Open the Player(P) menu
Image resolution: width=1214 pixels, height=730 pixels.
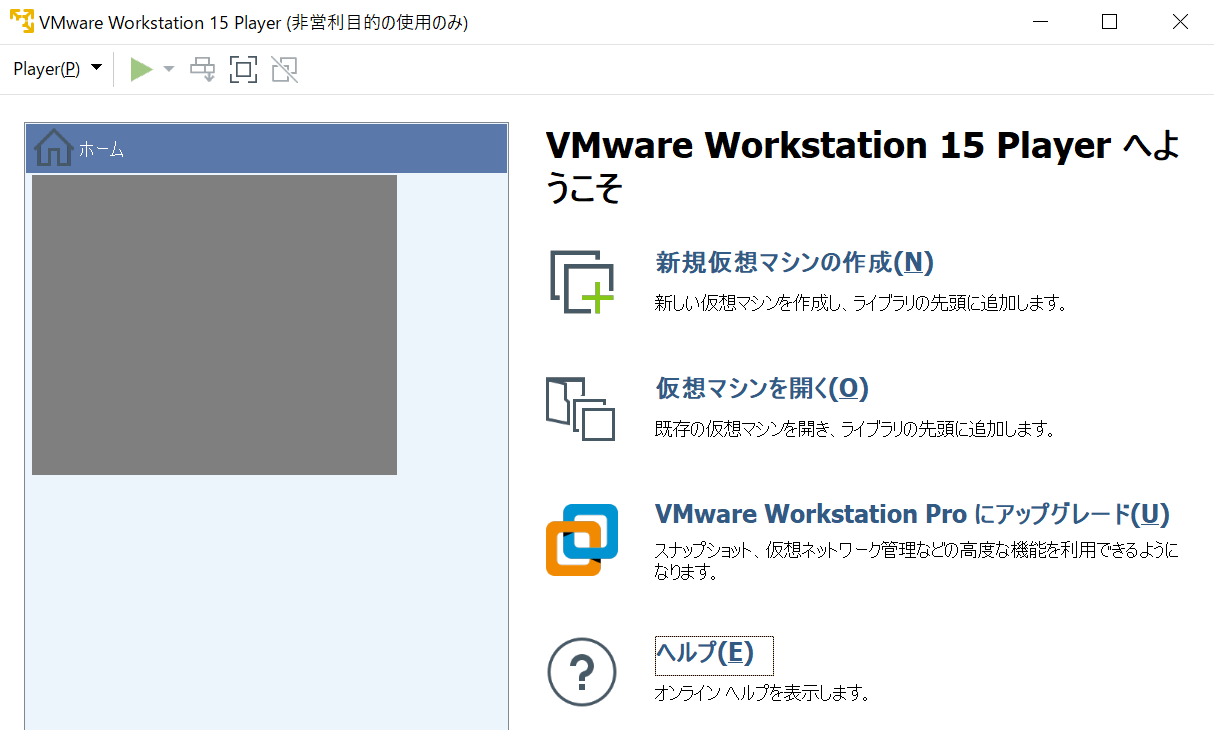point(57,69)
